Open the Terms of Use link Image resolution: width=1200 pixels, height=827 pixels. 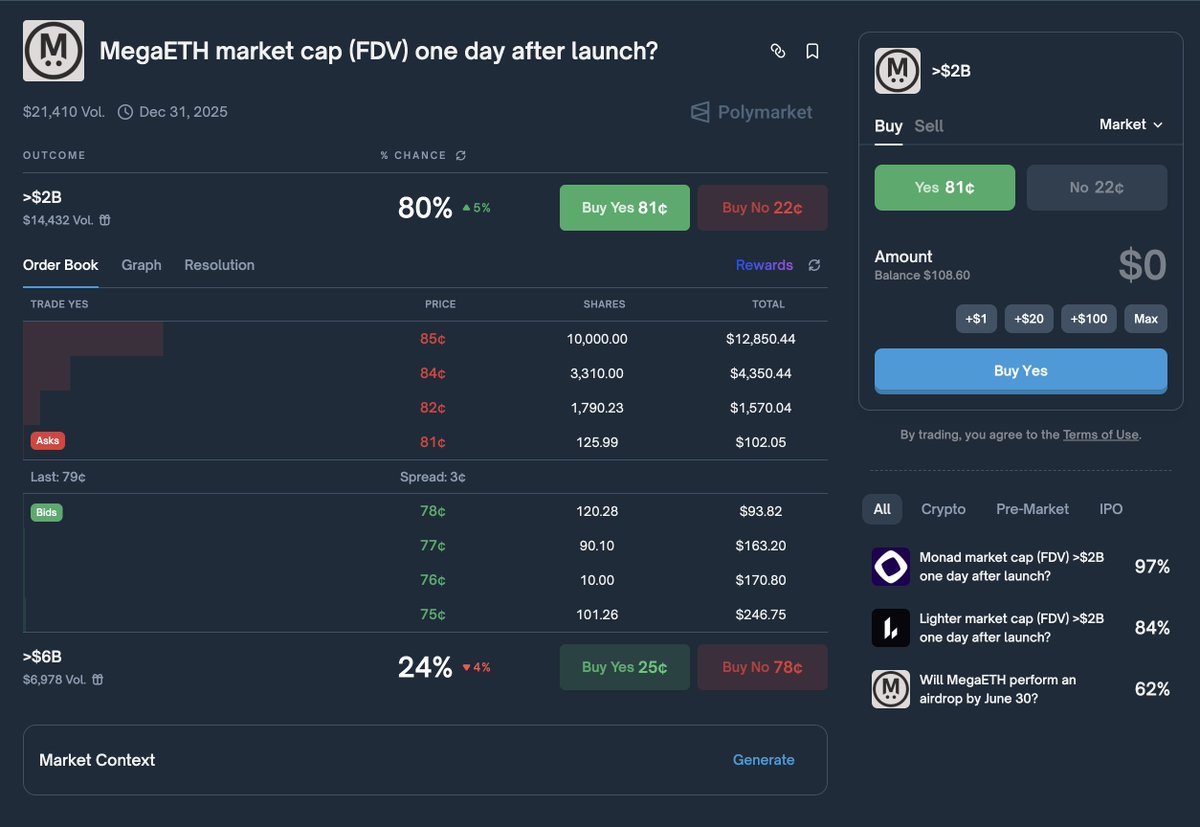[x=1100, y=435]
